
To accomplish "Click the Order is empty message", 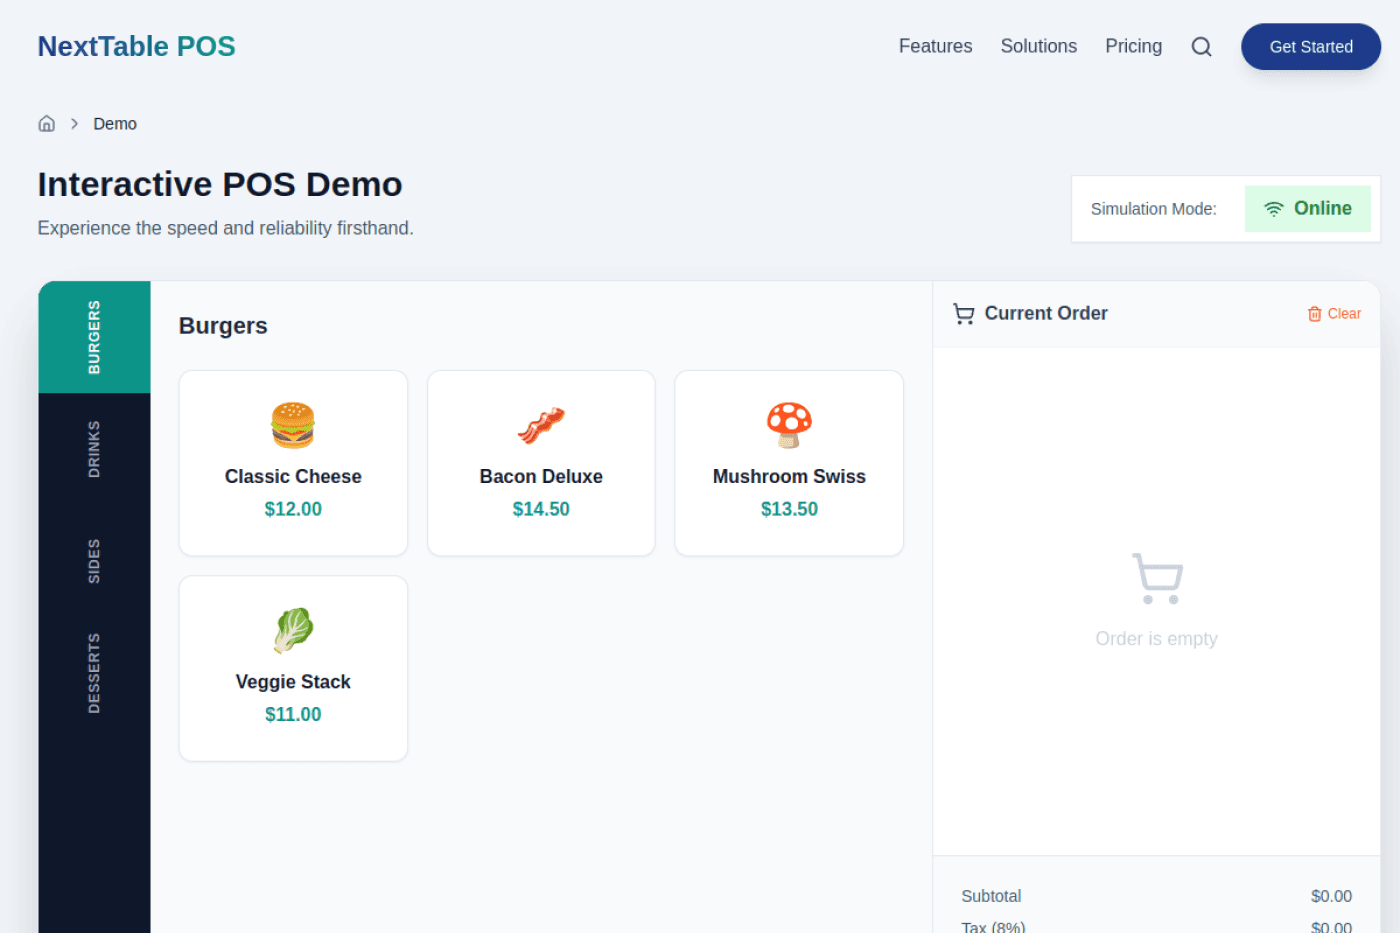I will coord(1156,639).
